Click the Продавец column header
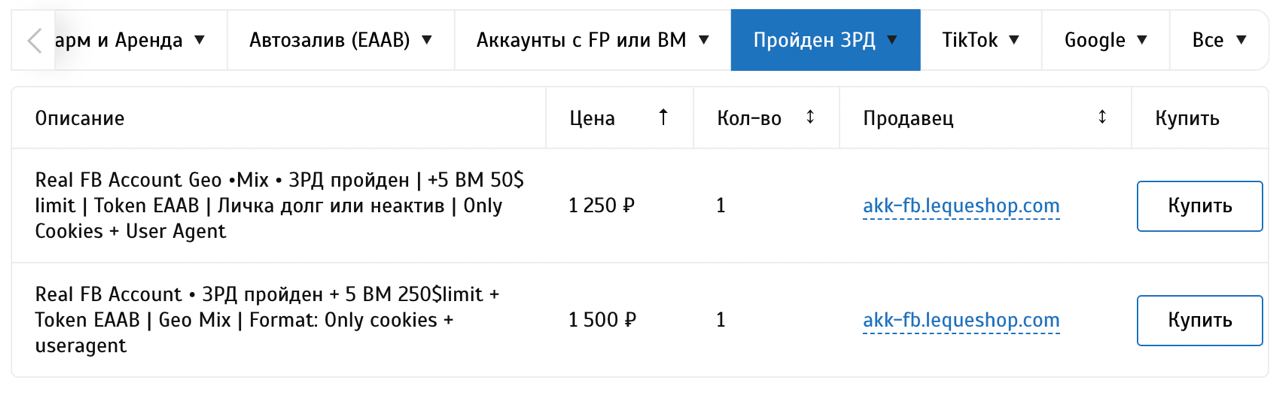This screenshot has width=1280, height=396. click(909, 119)
